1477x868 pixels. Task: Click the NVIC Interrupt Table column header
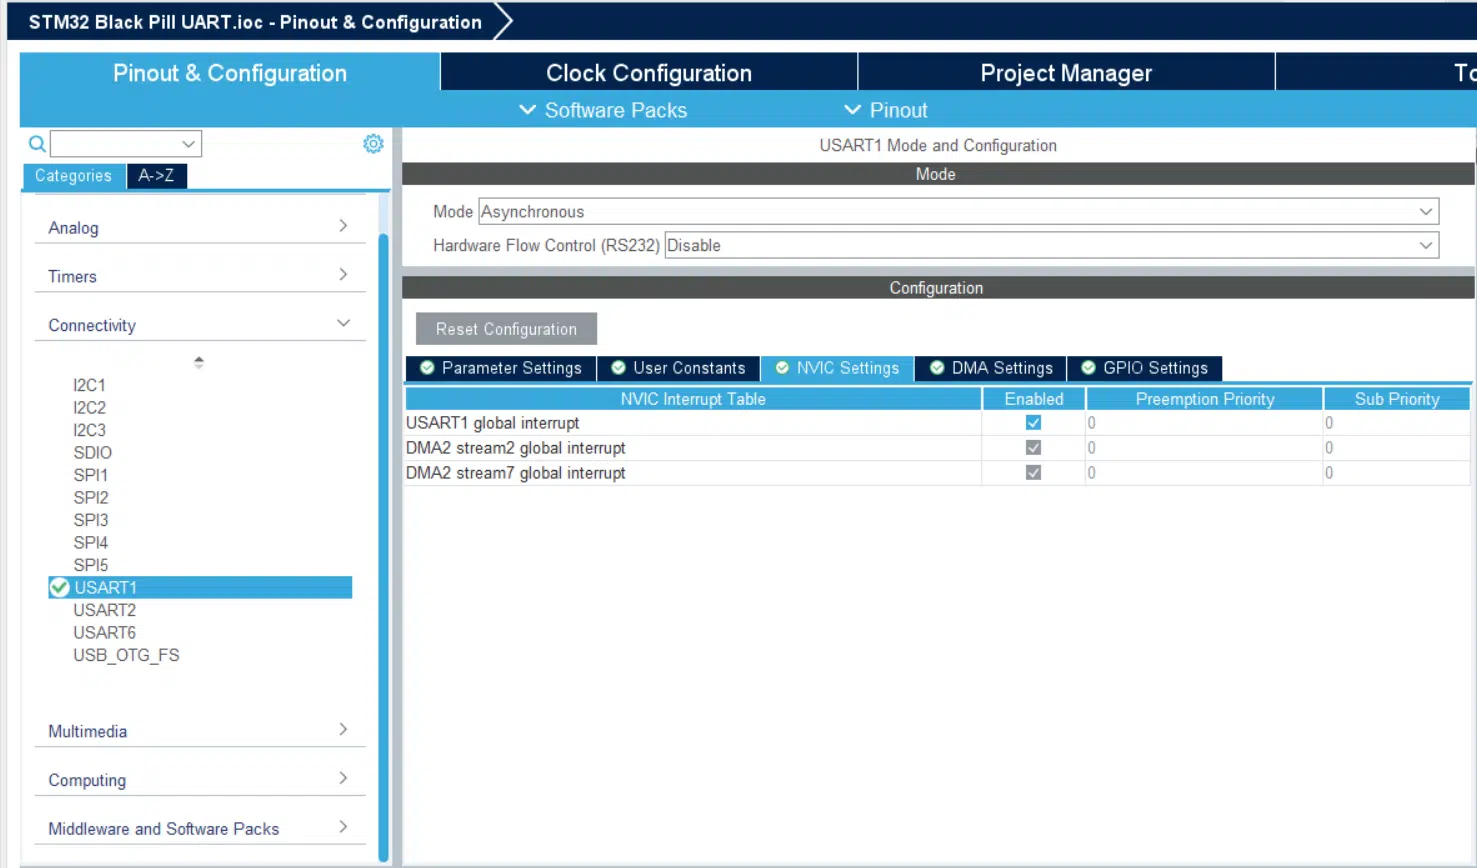coord(693,399)
